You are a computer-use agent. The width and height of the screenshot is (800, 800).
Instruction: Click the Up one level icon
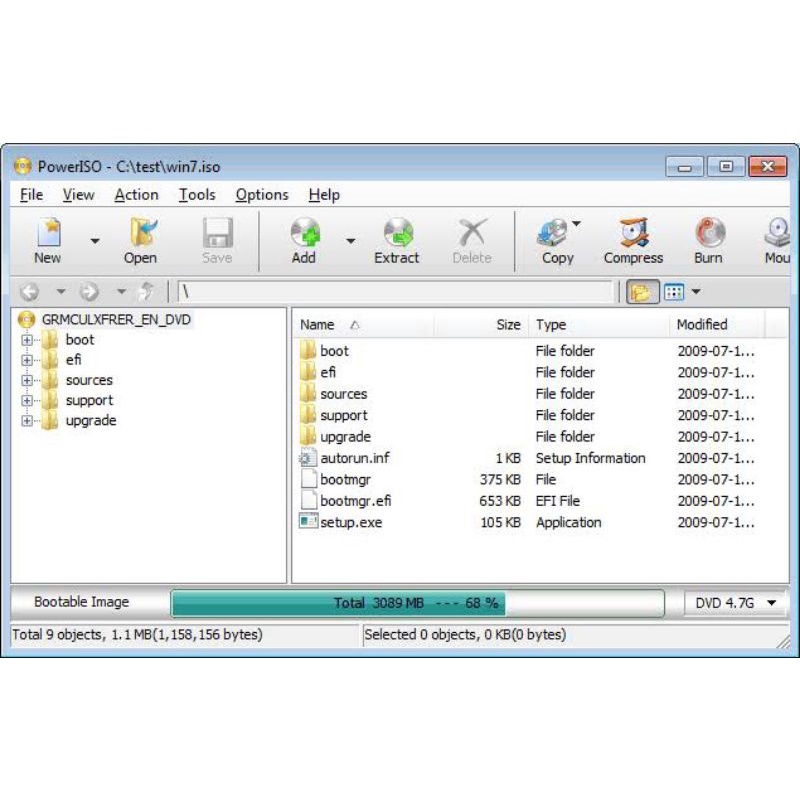pos(147,291)
